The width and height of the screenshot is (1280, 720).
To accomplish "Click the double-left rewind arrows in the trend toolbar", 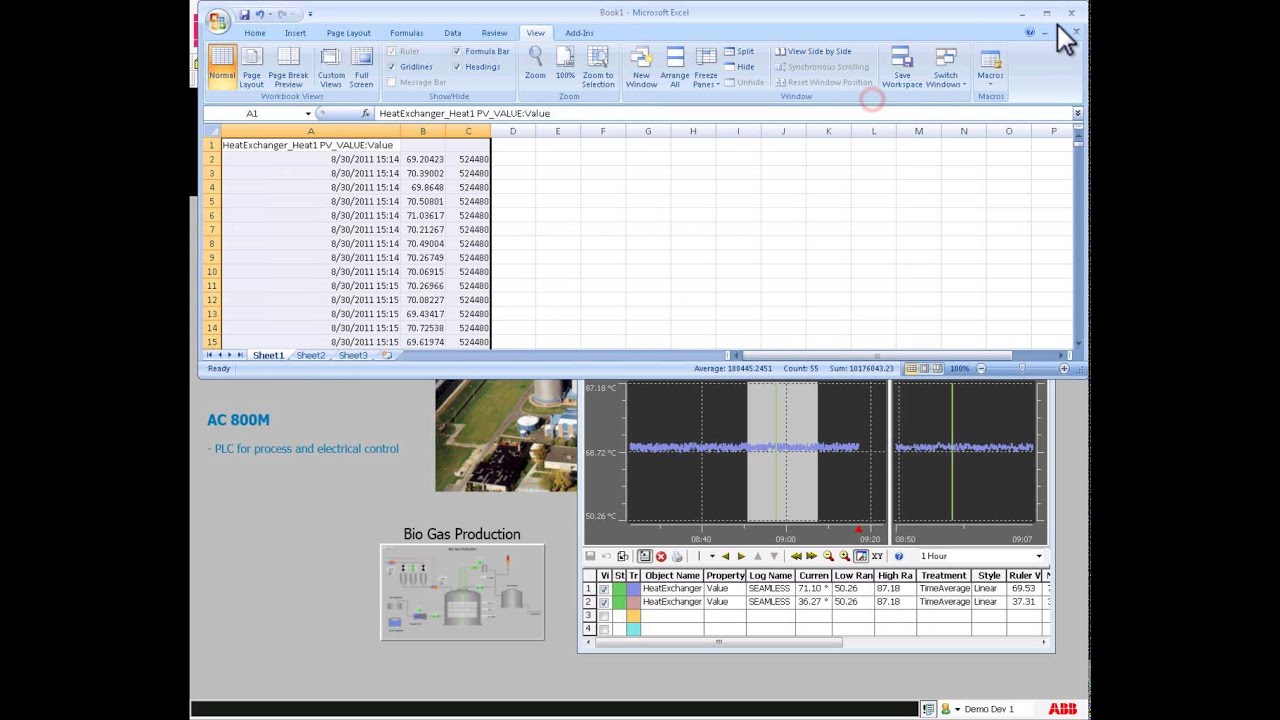I will [796, 556].
